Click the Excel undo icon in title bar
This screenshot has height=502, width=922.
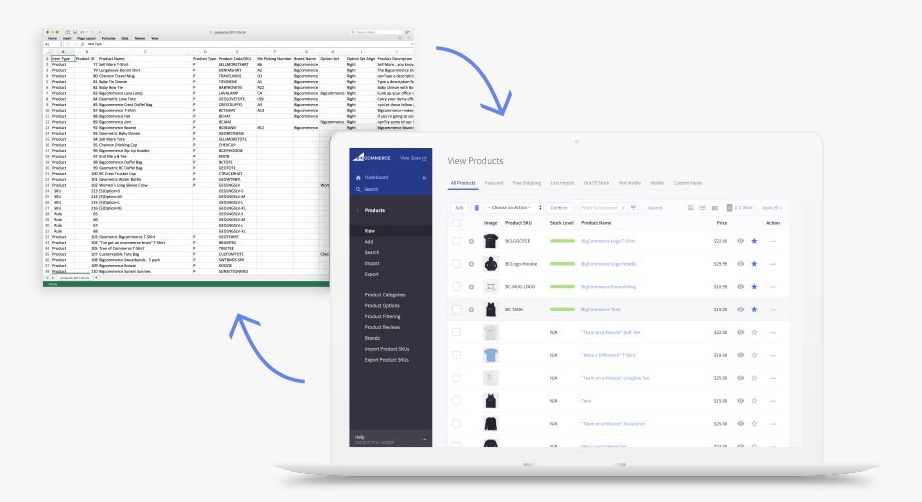(82, 32)
